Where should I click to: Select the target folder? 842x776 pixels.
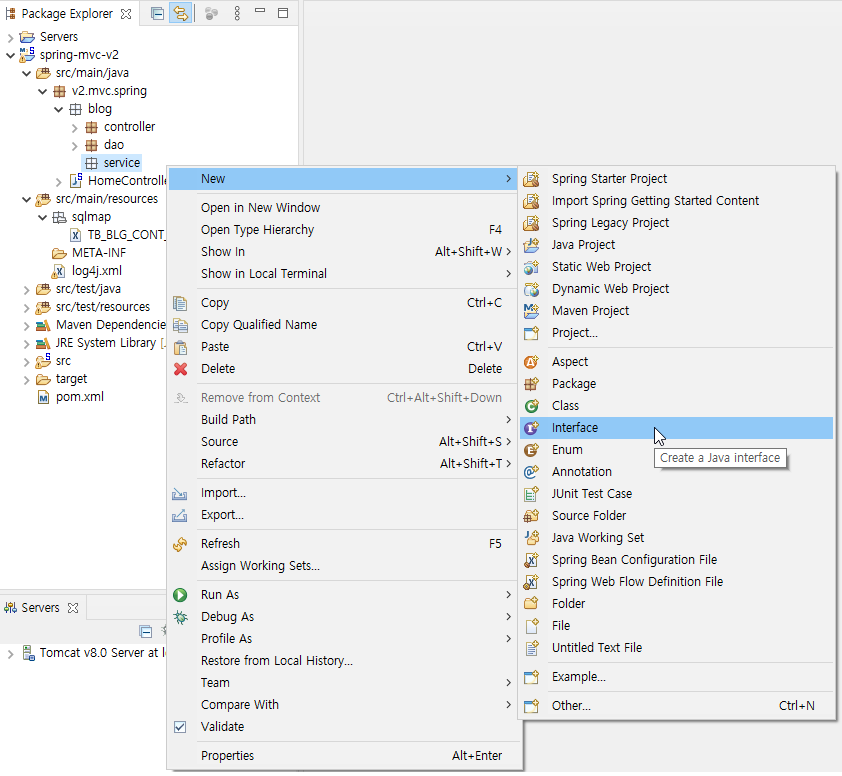[x=71, y=379]
